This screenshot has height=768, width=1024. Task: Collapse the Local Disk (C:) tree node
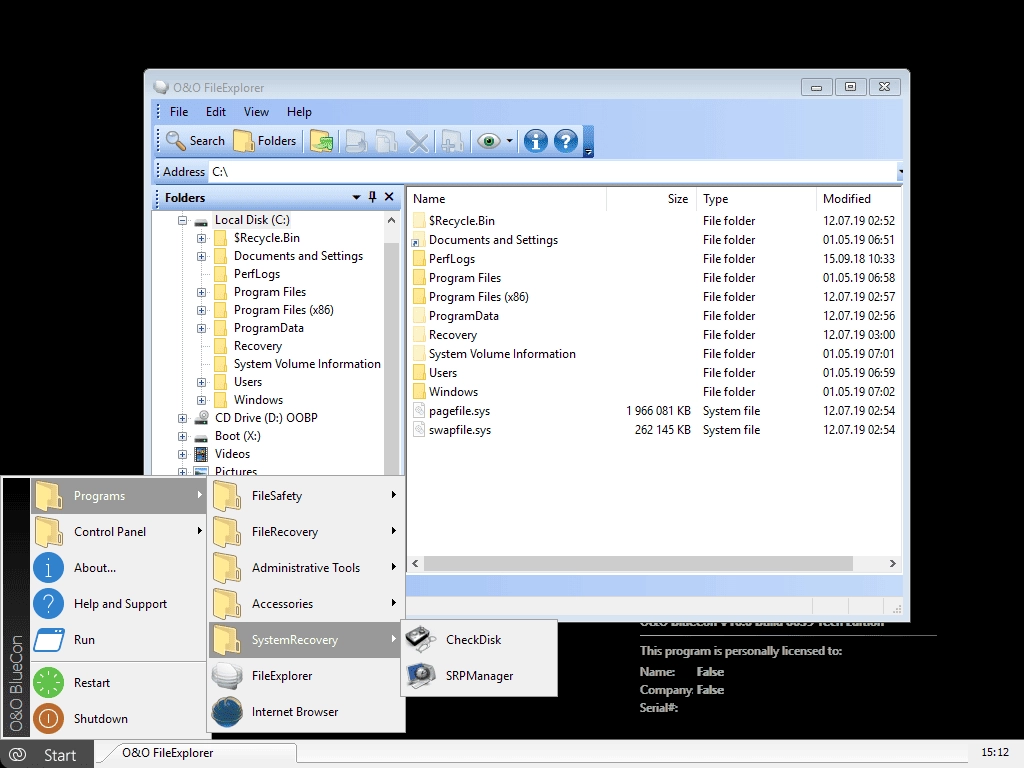pos(183,220)
